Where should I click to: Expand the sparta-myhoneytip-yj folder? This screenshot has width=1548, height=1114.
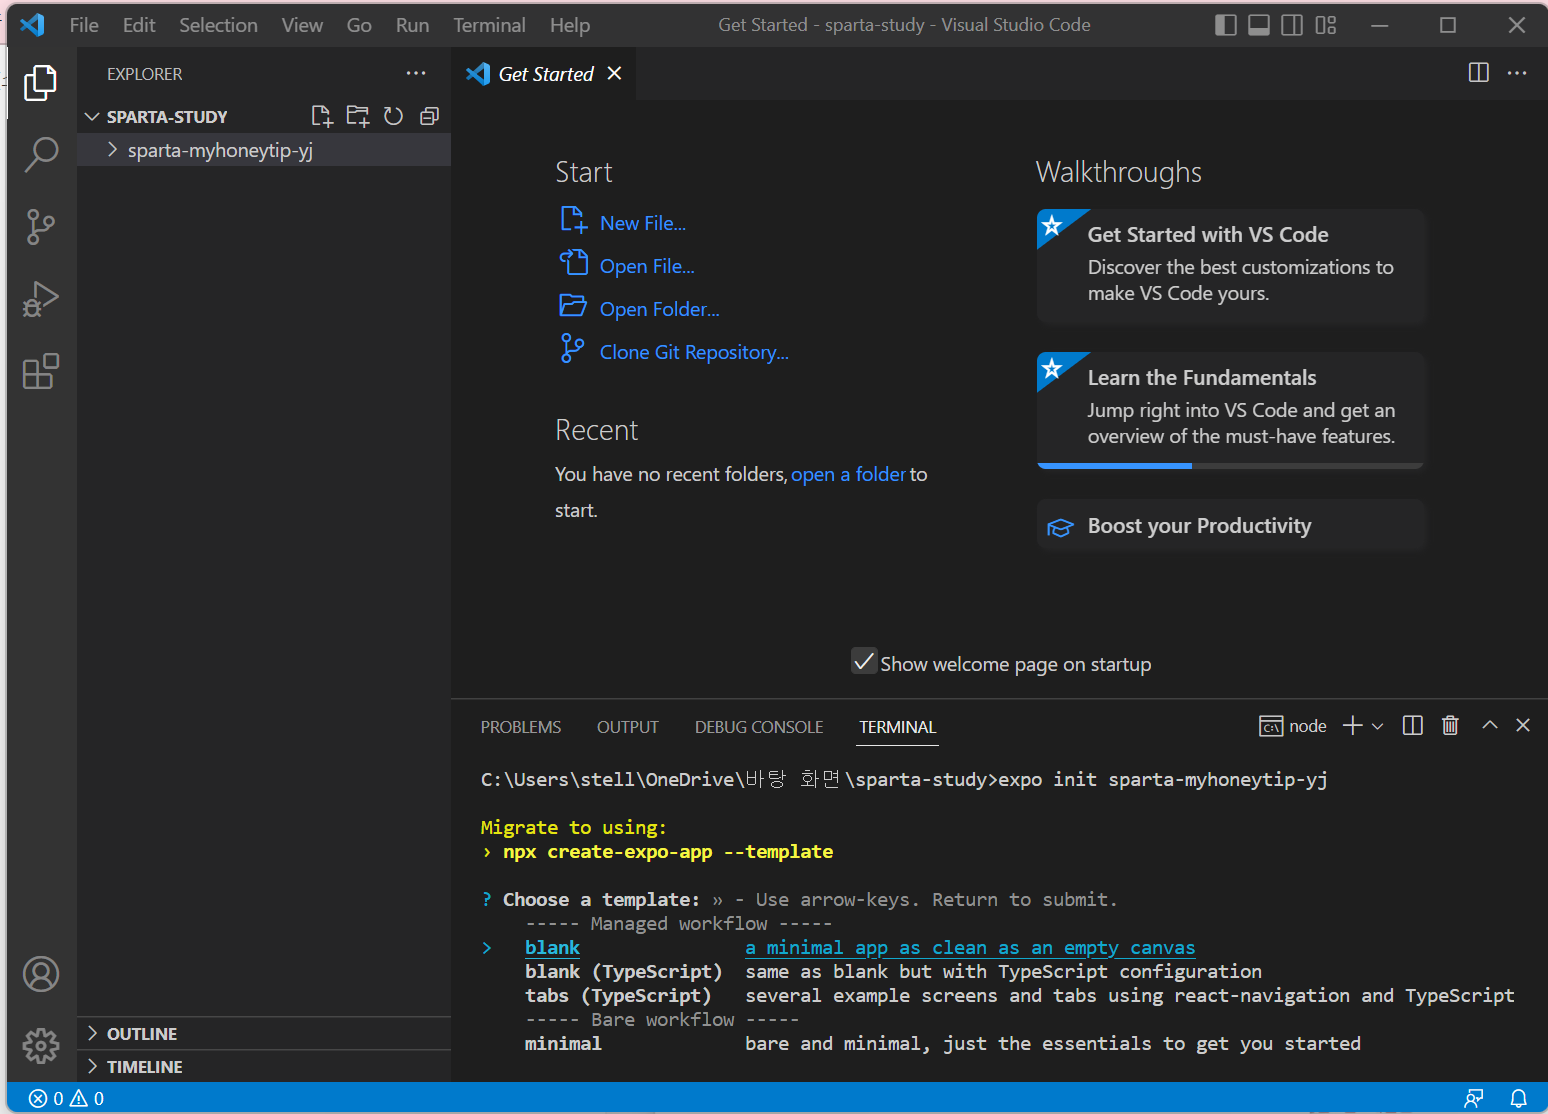click(x=264, y=150)
